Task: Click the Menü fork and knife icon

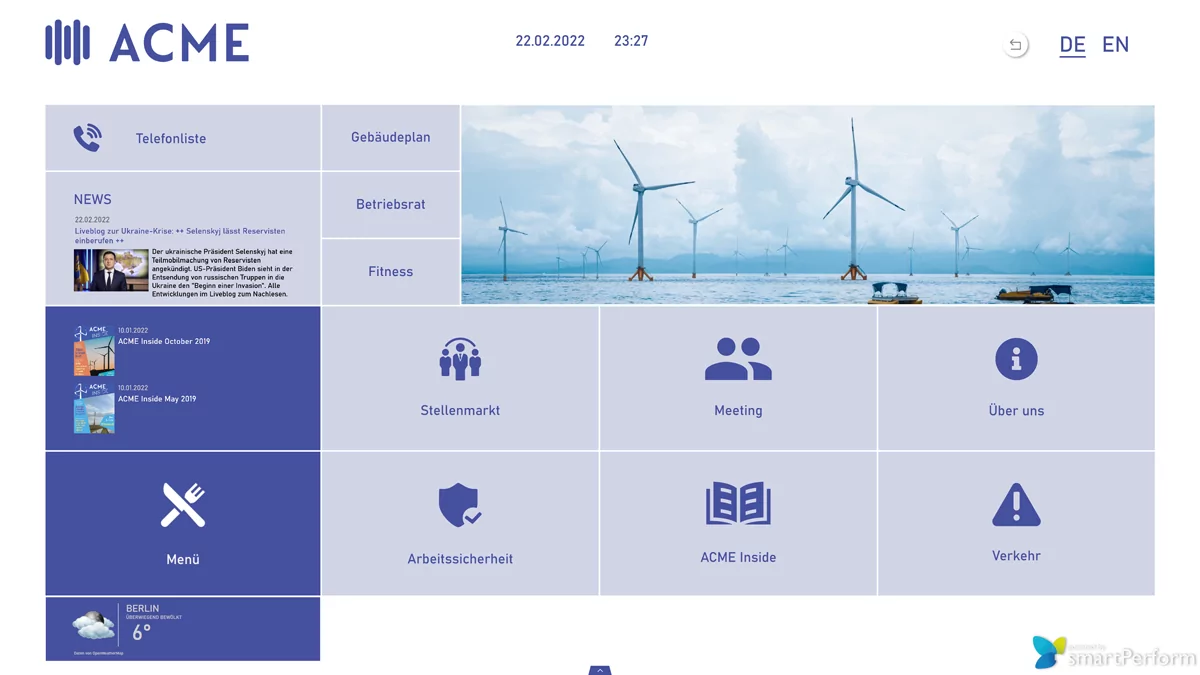Action: click(x=183, y=505)
